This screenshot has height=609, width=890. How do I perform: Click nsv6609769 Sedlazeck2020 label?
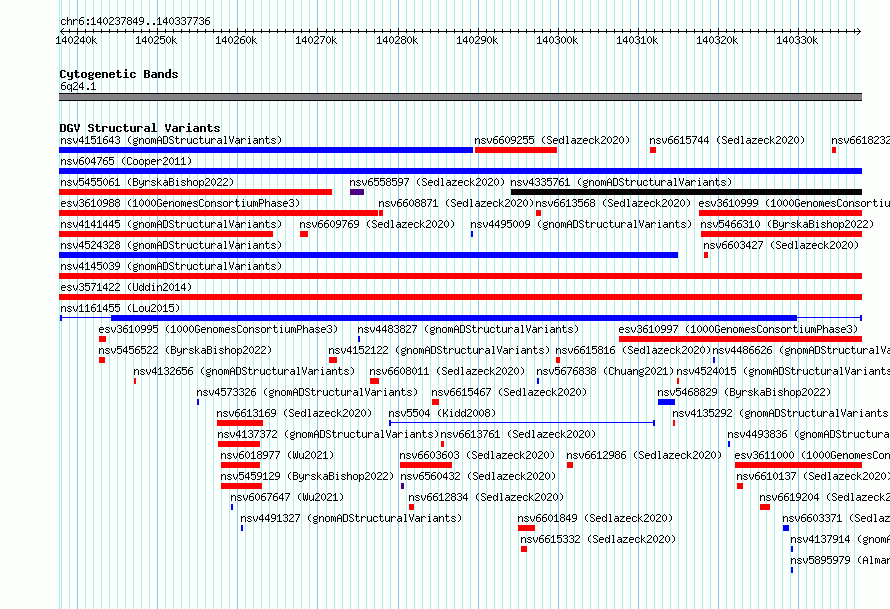coord(377,224)
